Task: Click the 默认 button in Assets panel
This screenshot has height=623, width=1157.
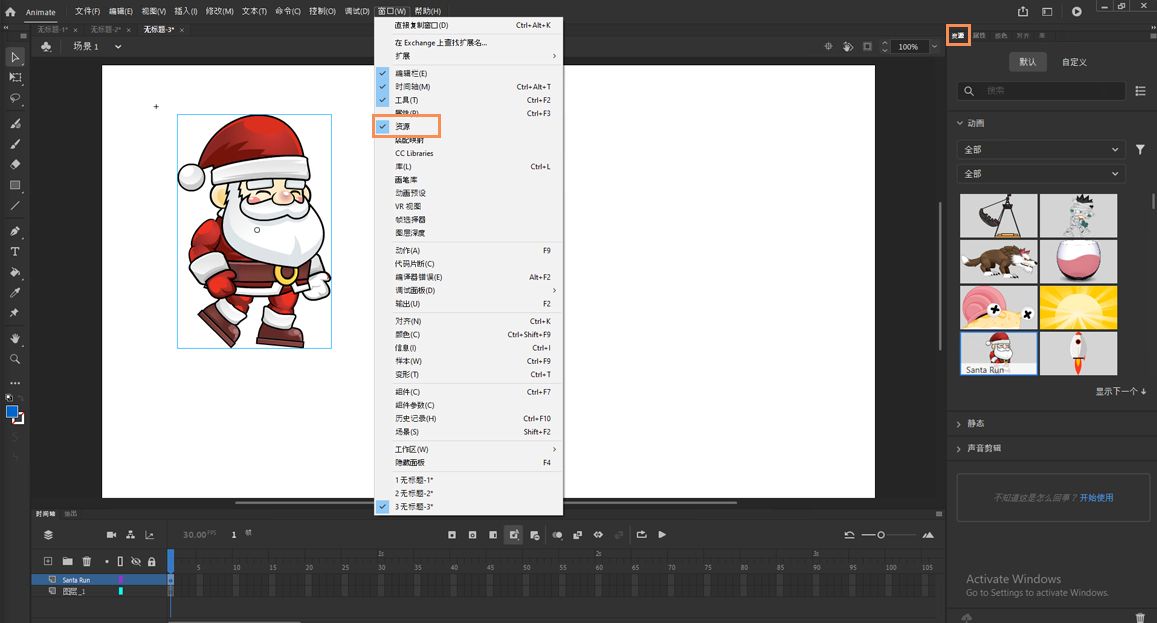Action: pyautogui.click(x=1028, y=62)
